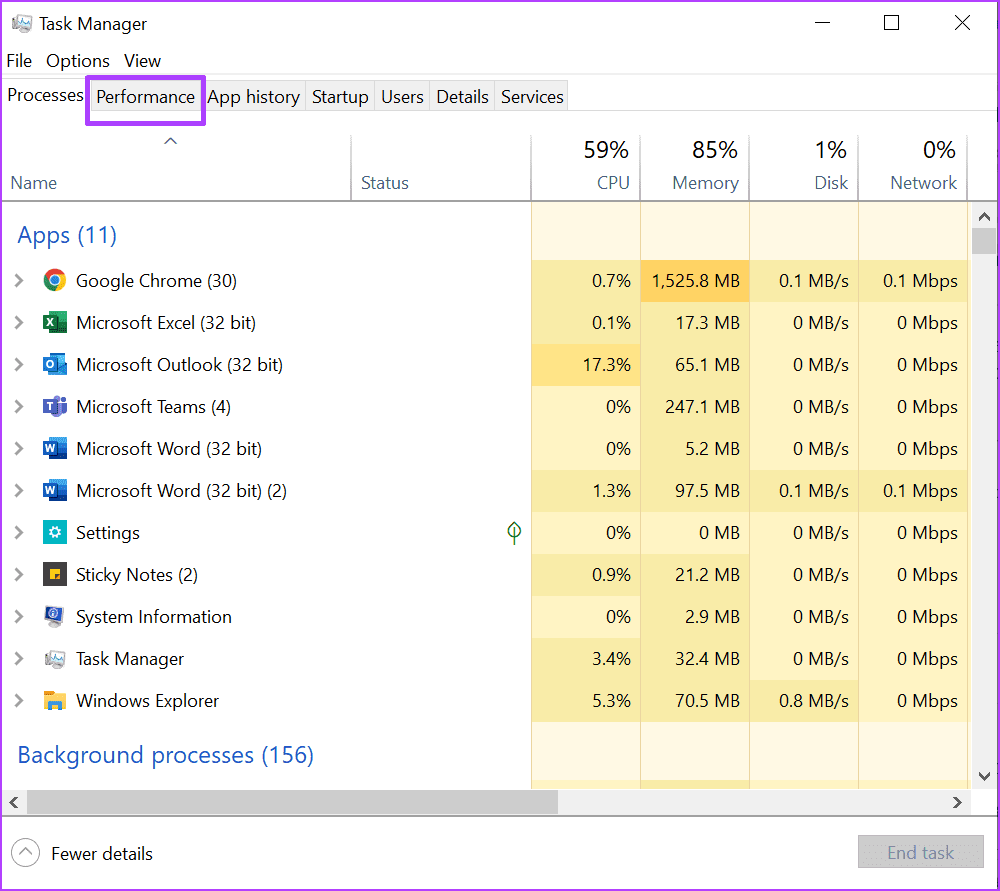The width and height of the screenshot is (1000, 891).
Task: Expand the Windows Explorer process group
Action: coord(19,701)
